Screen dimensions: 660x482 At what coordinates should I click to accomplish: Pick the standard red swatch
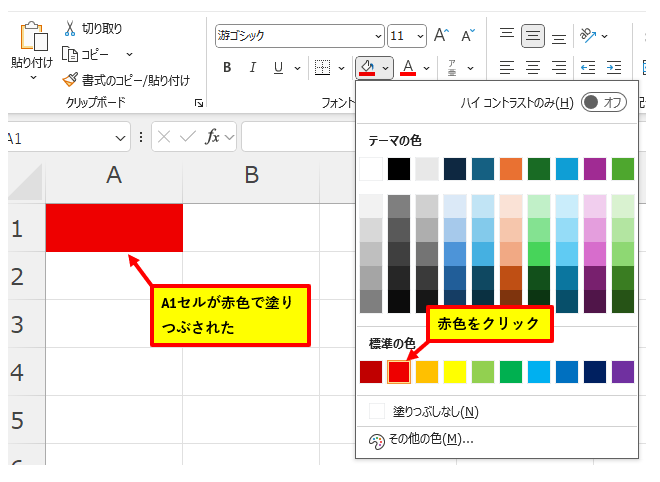(x=399, y=372)
